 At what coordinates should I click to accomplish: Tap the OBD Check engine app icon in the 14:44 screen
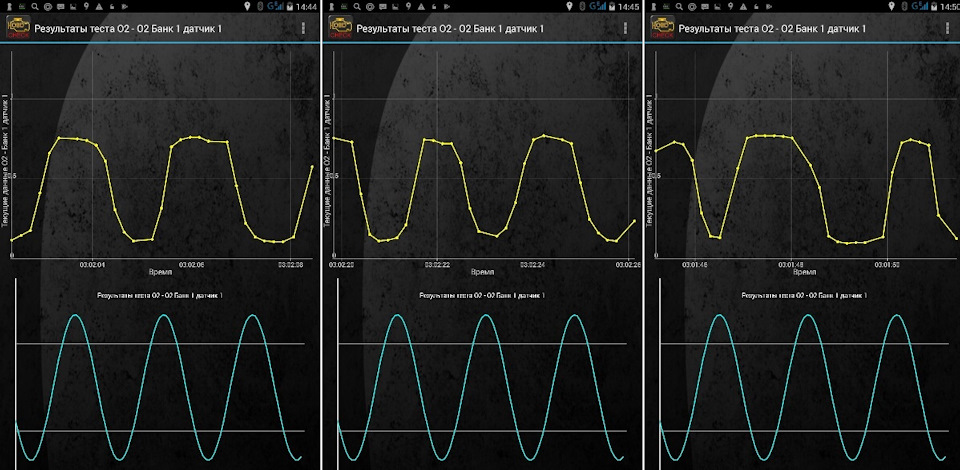tap(18, 28)
